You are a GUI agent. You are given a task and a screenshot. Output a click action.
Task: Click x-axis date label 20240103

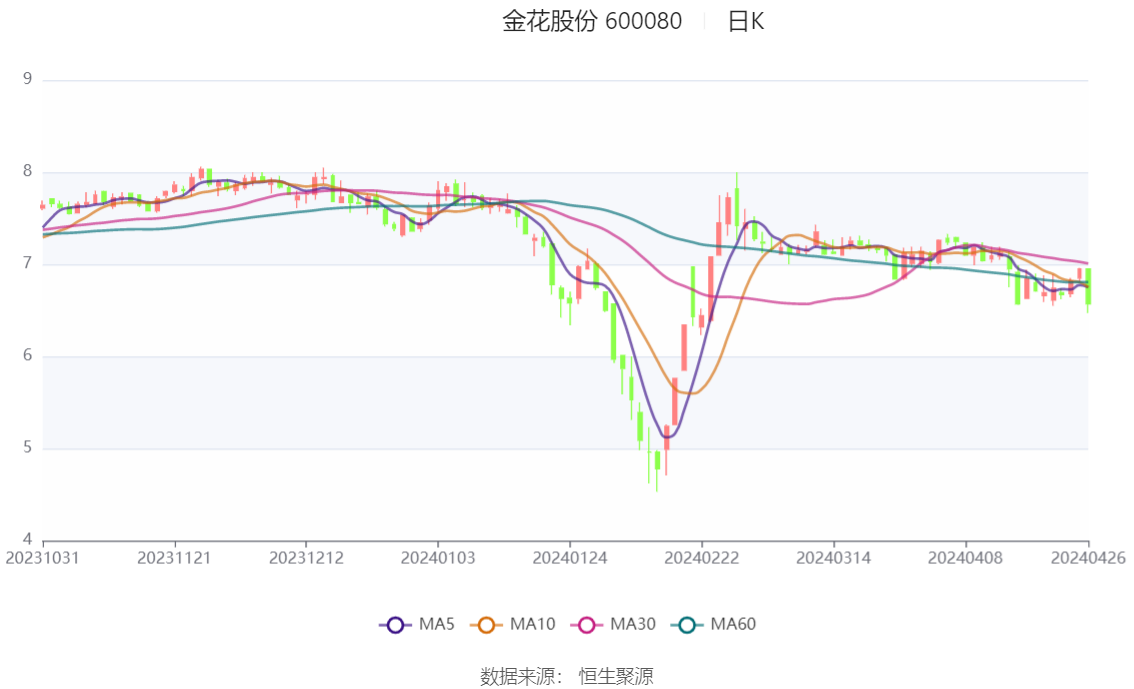tap(438, 558)
